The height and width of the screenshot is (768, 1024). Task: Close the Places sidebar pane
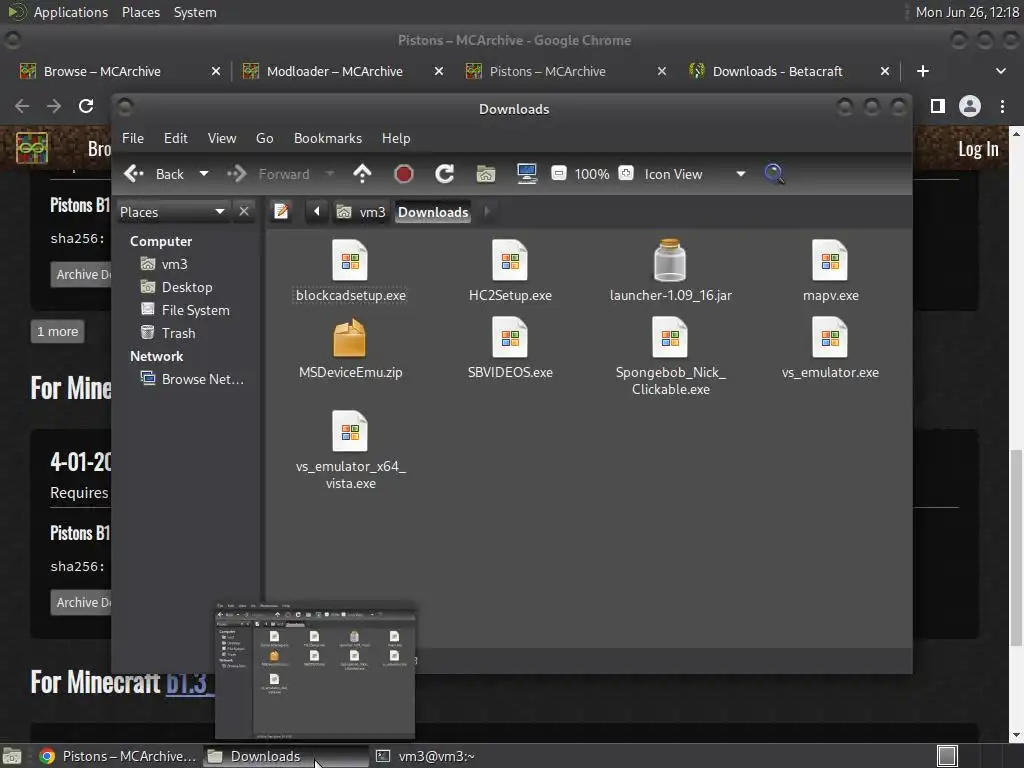(244, 212)
